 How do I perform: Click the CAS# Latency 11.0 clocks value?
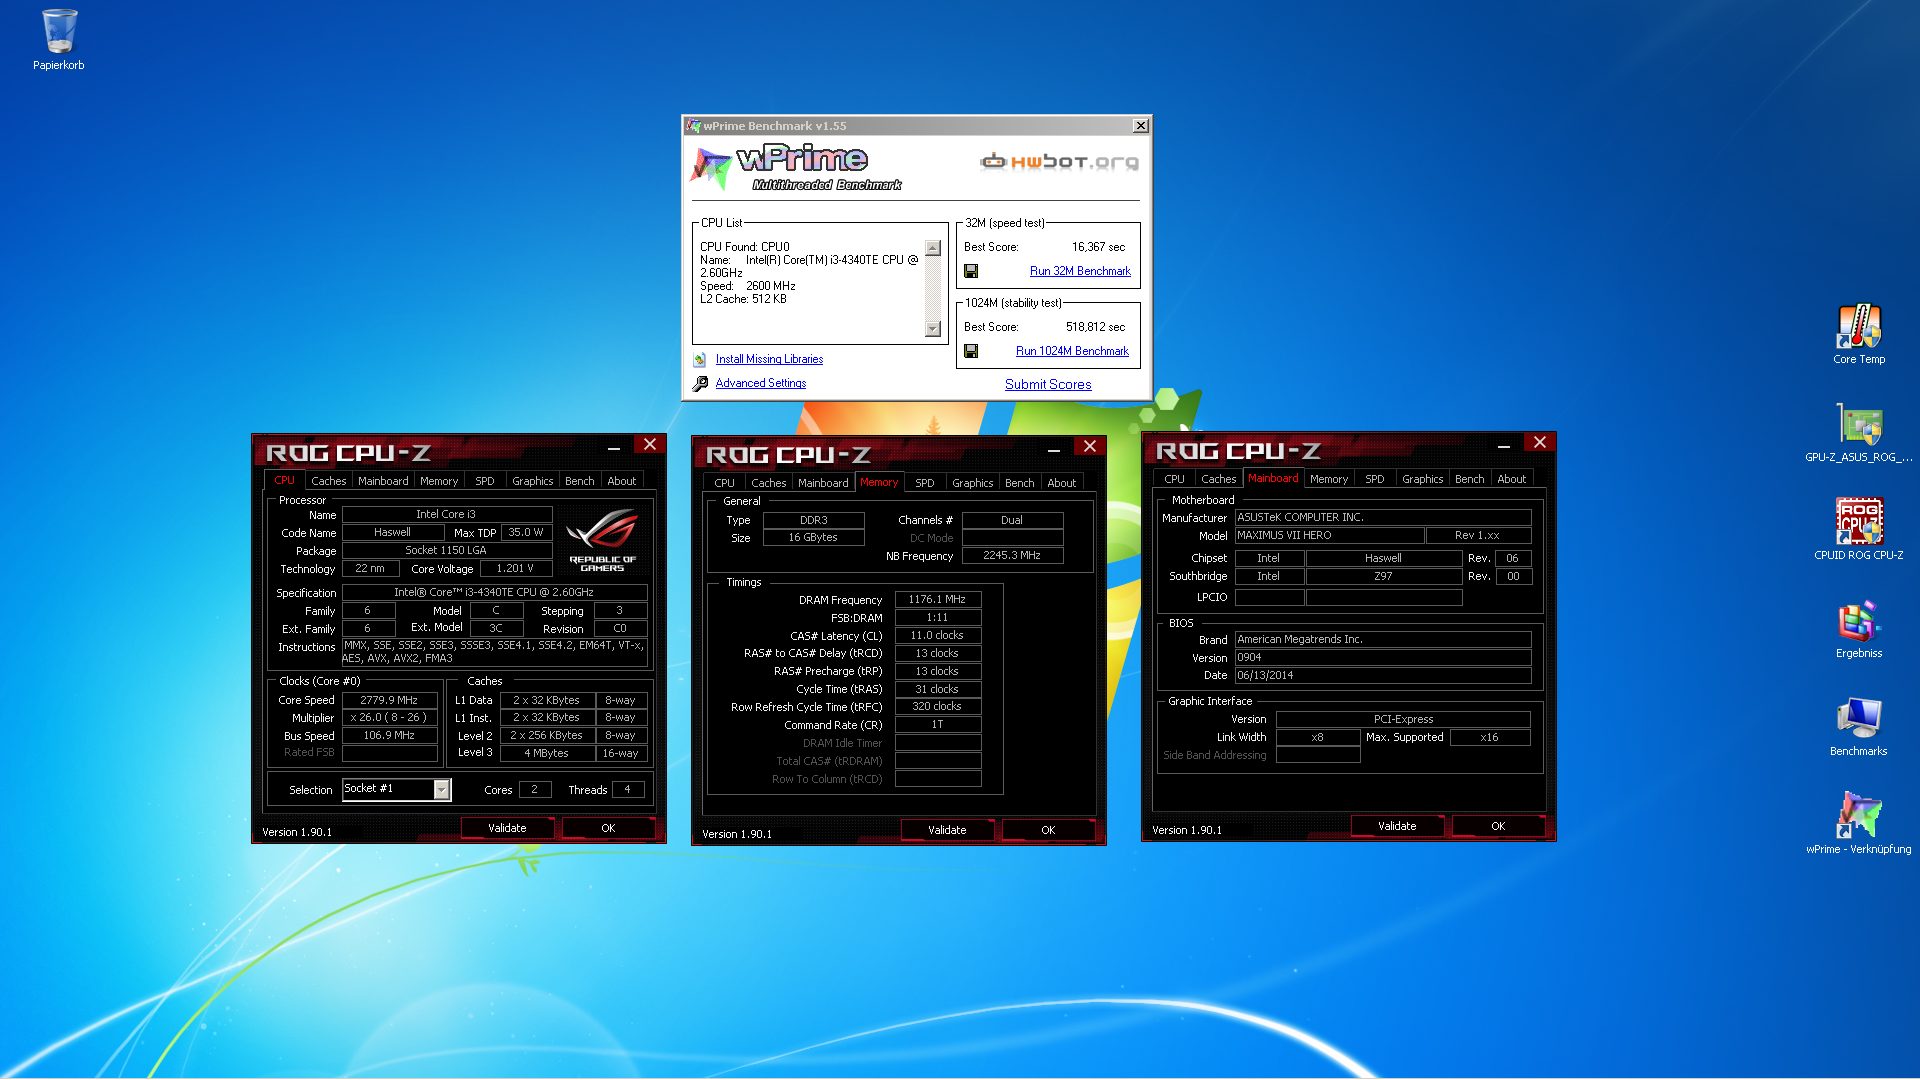937,636
